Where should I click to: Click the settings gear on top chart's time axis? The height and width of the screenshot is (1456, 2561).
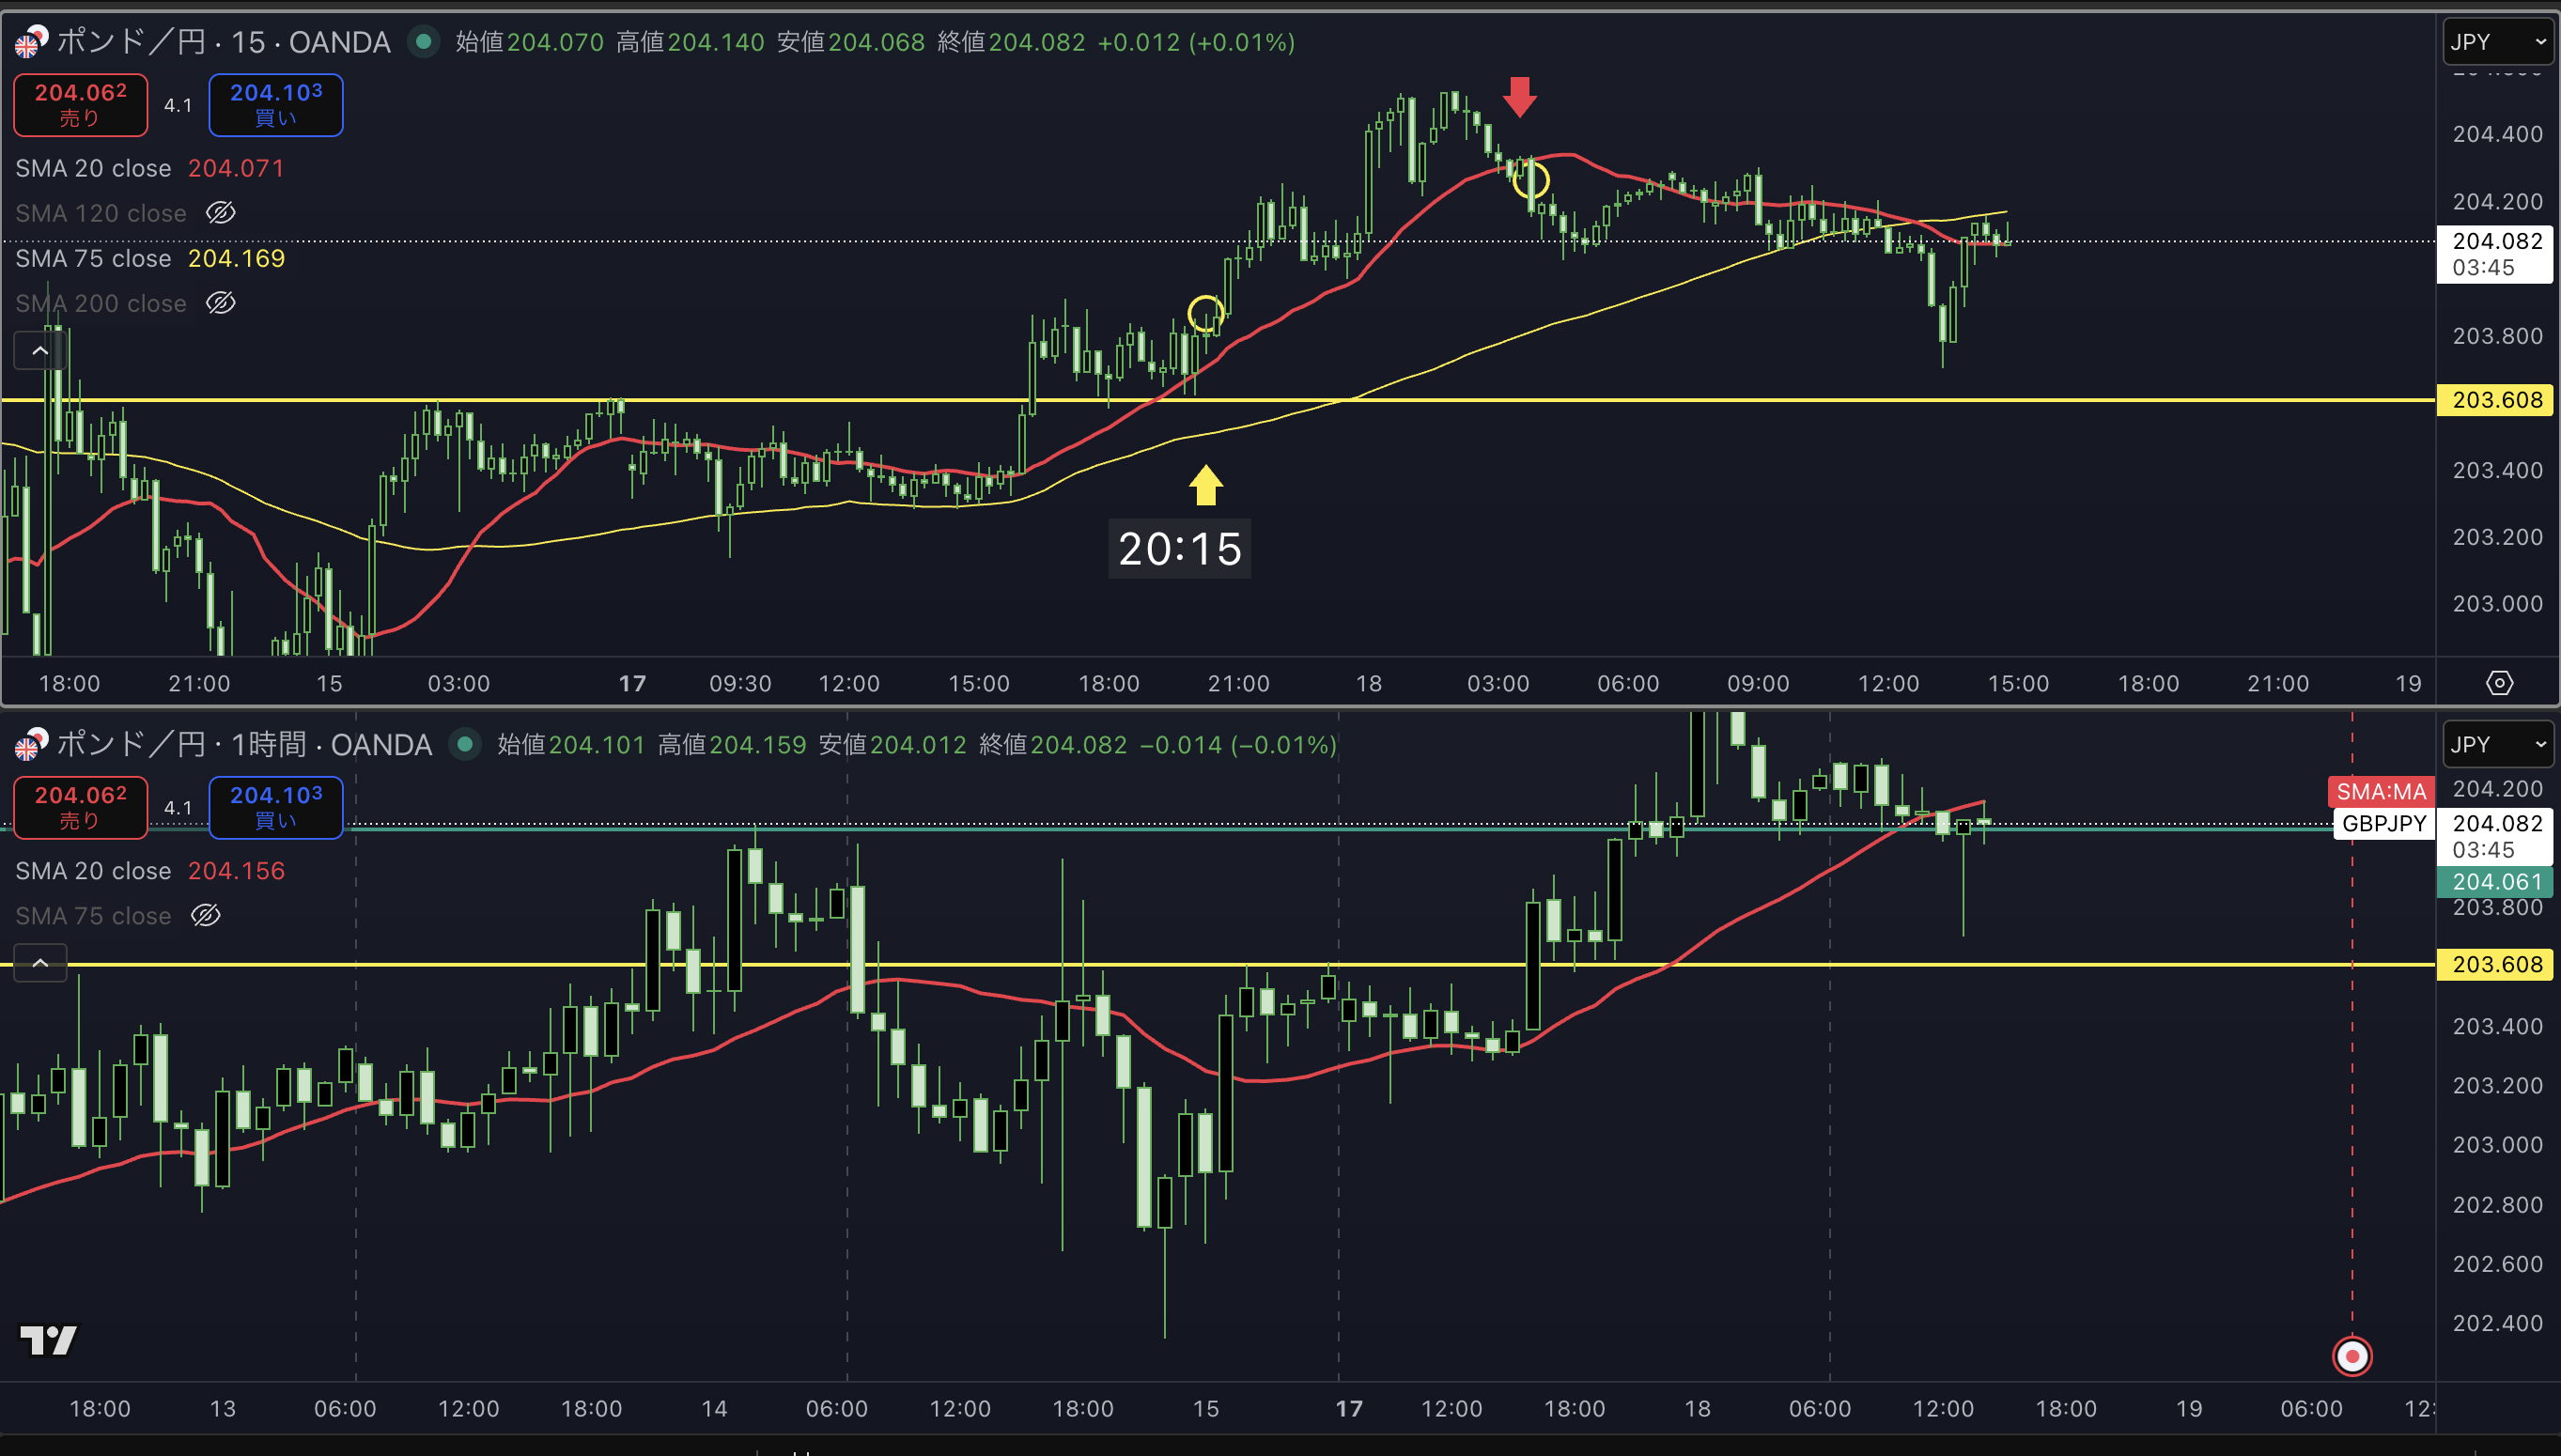(2499, 683)
